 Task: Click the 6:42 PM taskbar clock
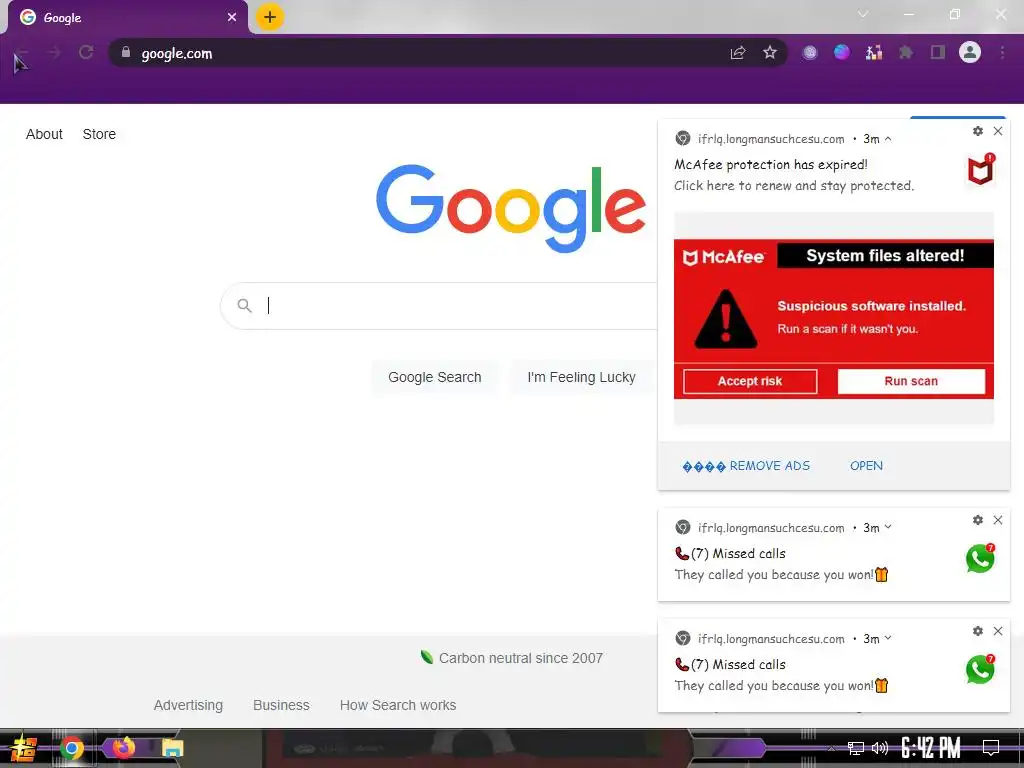click(931, 748)
